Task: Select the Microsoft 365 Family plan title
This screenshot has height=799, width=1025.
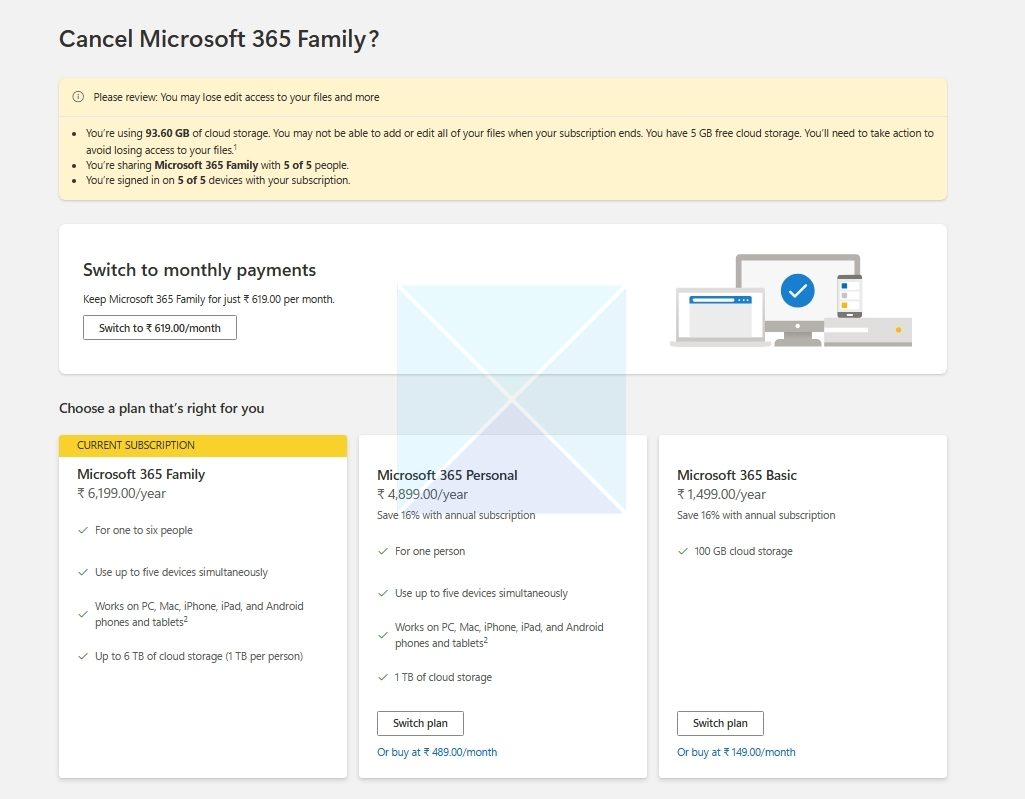Action: coord(141,475)
